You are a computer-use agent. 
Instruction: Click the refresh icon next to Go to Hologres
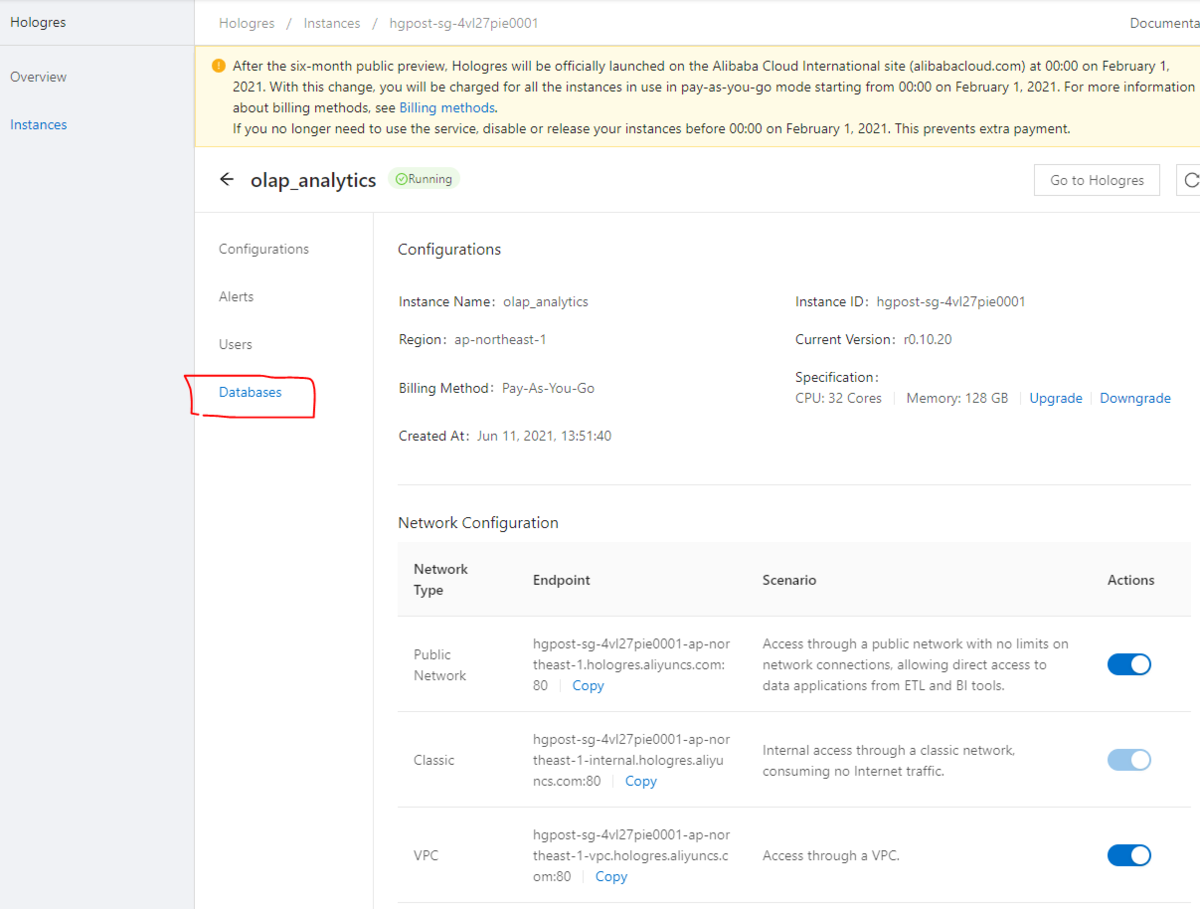(x=1189, y=180)
